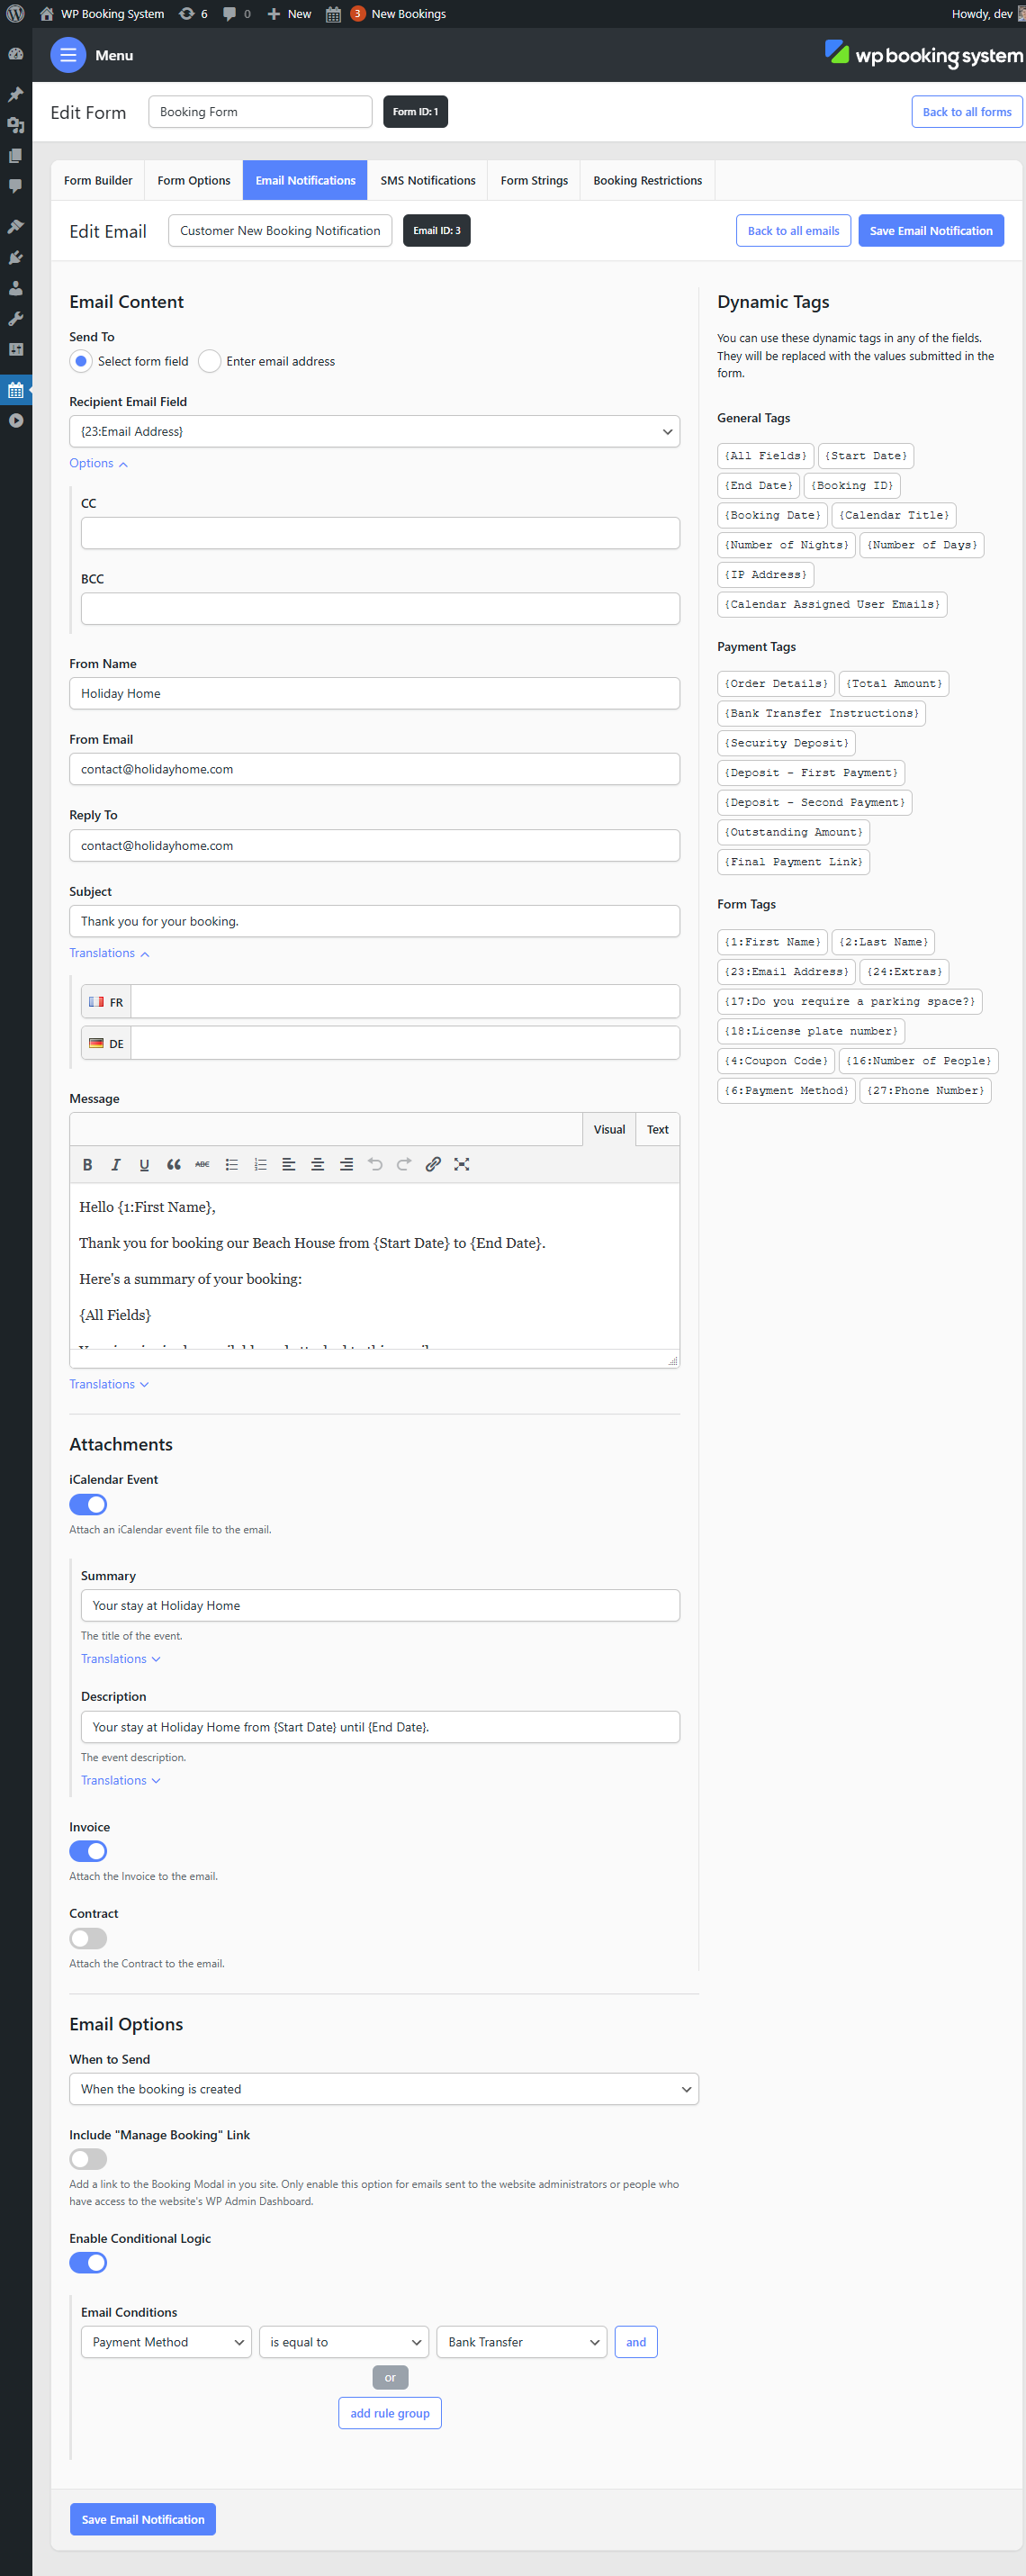The image size is (1026, 2576).
Task: Disable the Conditional Logic switch
Action: tap(88, 2263)
